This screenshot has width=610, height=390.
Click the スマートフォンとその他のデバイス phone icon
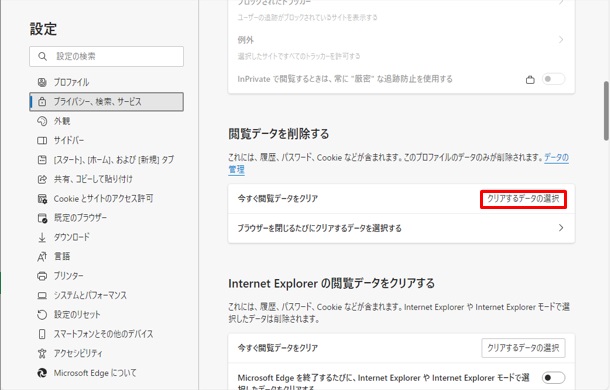point(42,334)
